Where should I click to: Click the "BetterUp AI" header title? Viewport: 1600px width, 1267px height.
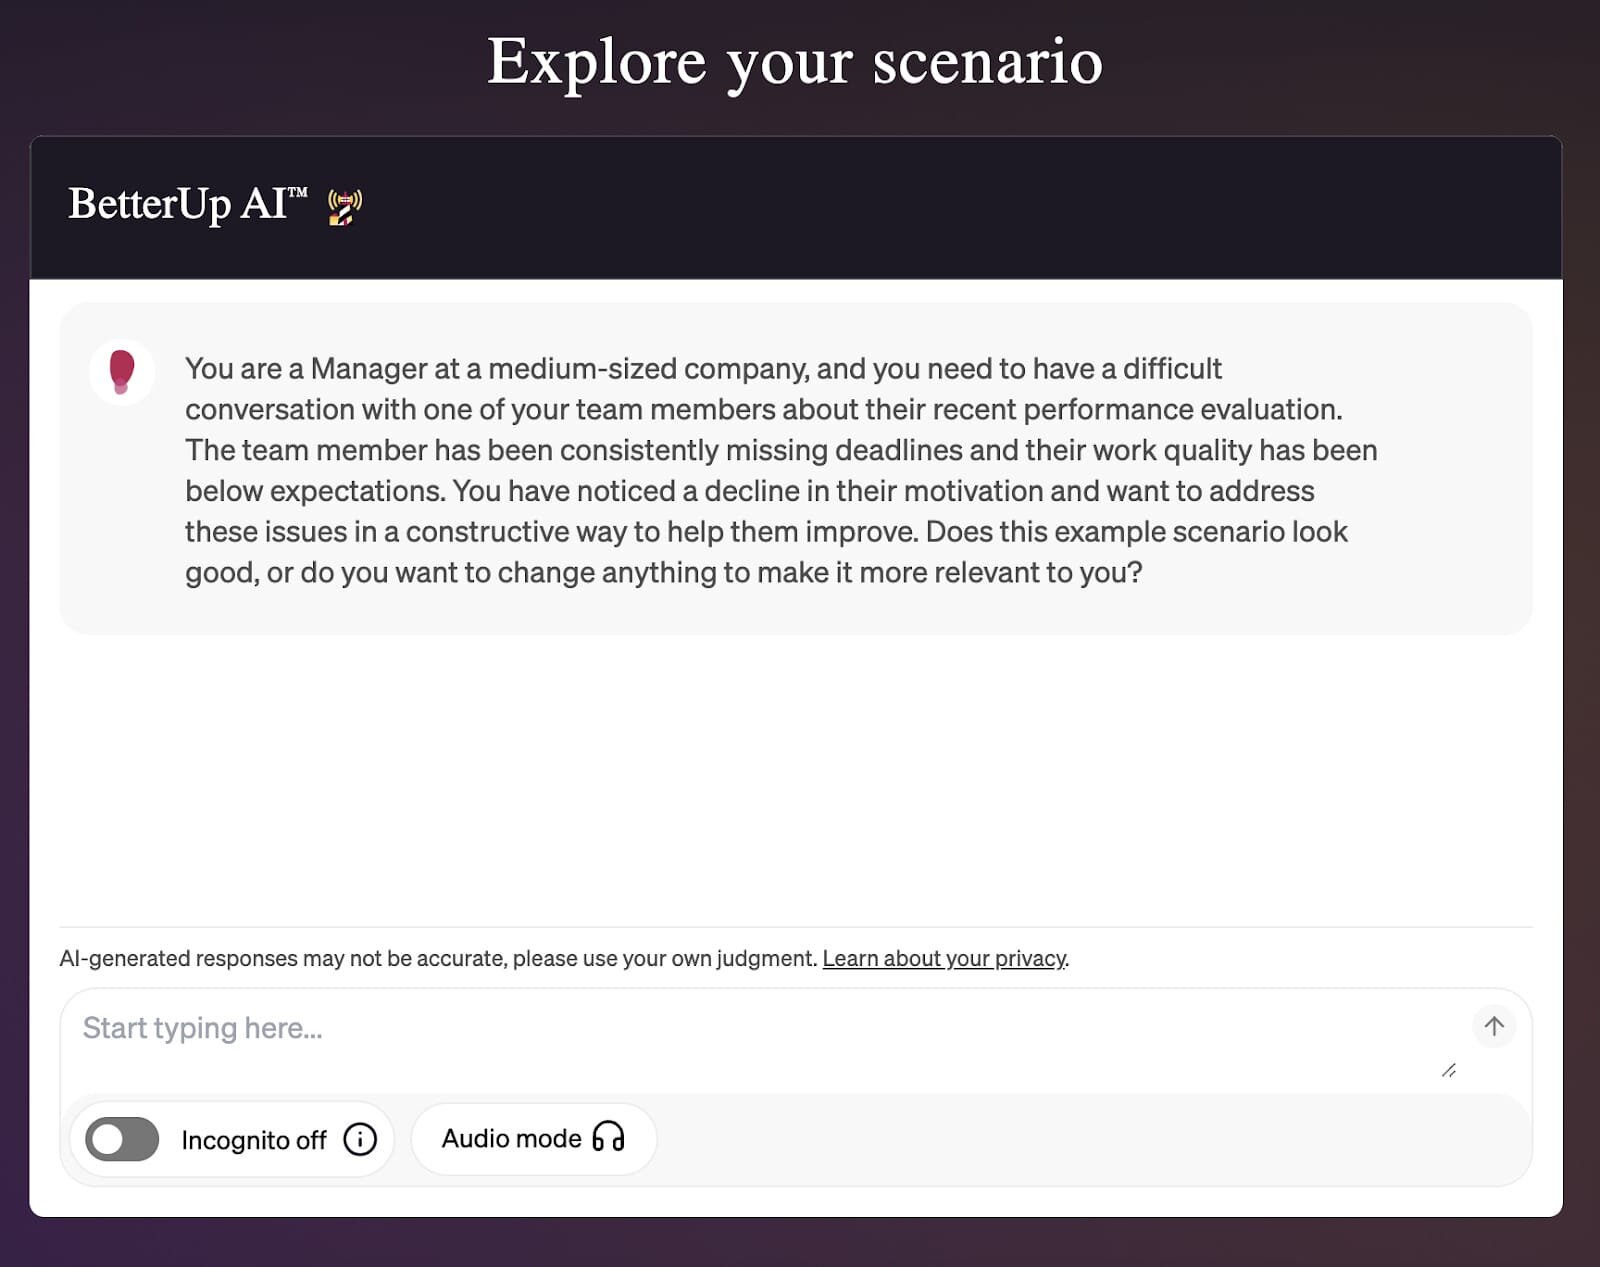[x=178, y=204]
